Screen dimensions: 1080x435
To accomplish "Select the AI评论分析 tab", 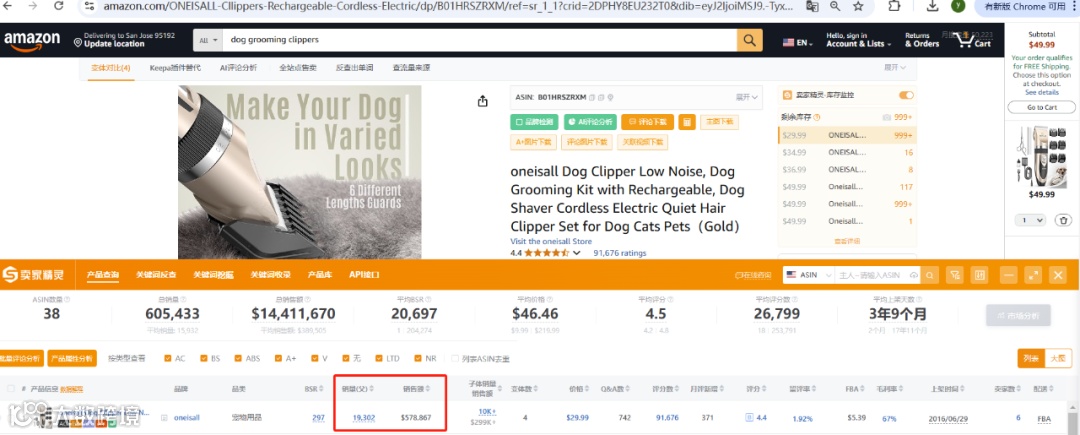I will coord(238,67).
